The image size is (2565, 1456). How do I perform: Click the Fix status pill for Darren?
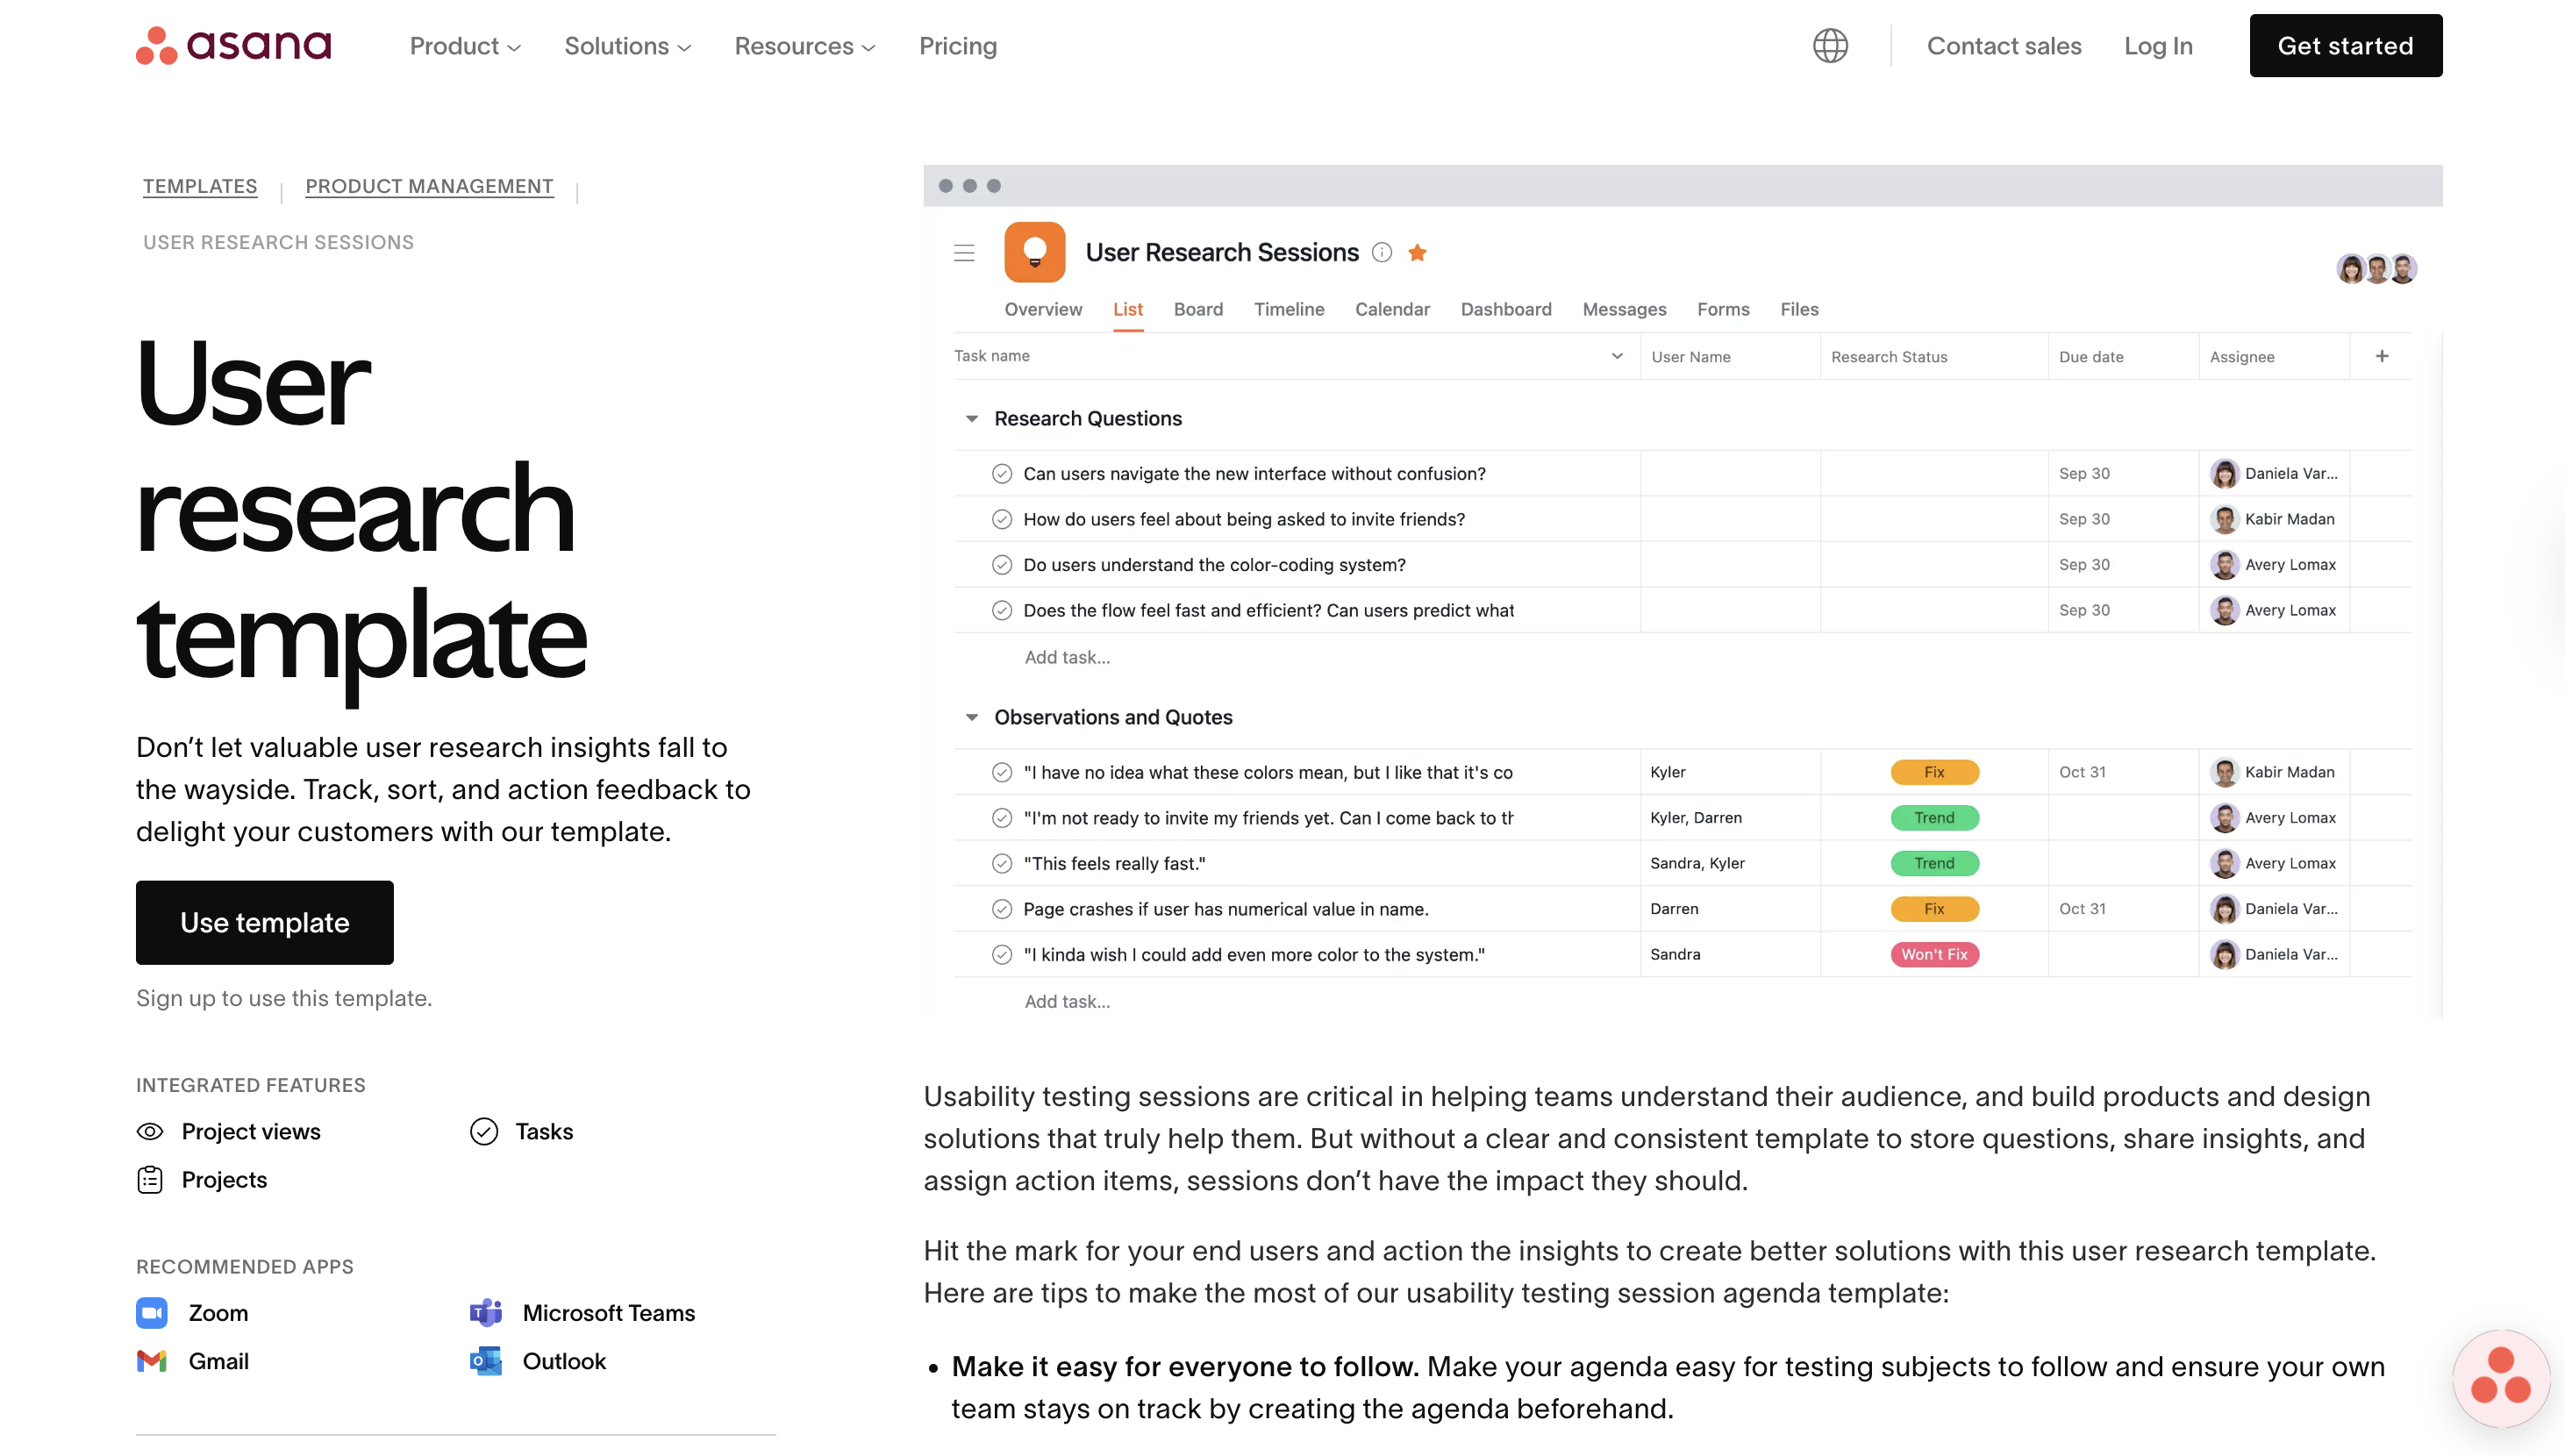(1933, 909)
